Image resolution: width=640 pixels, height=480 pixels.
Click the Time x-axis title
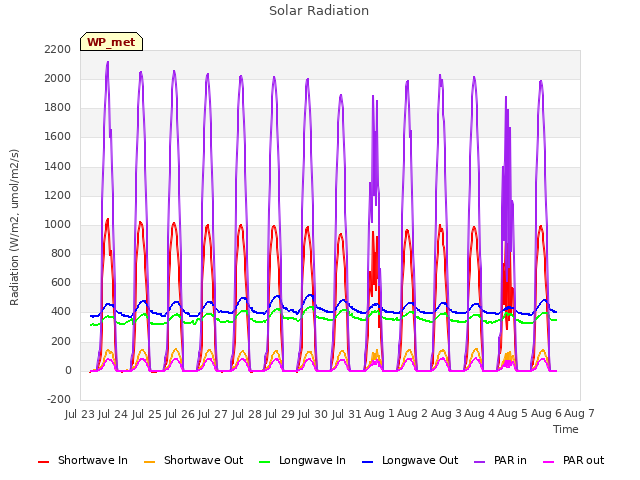pos(566,429)
